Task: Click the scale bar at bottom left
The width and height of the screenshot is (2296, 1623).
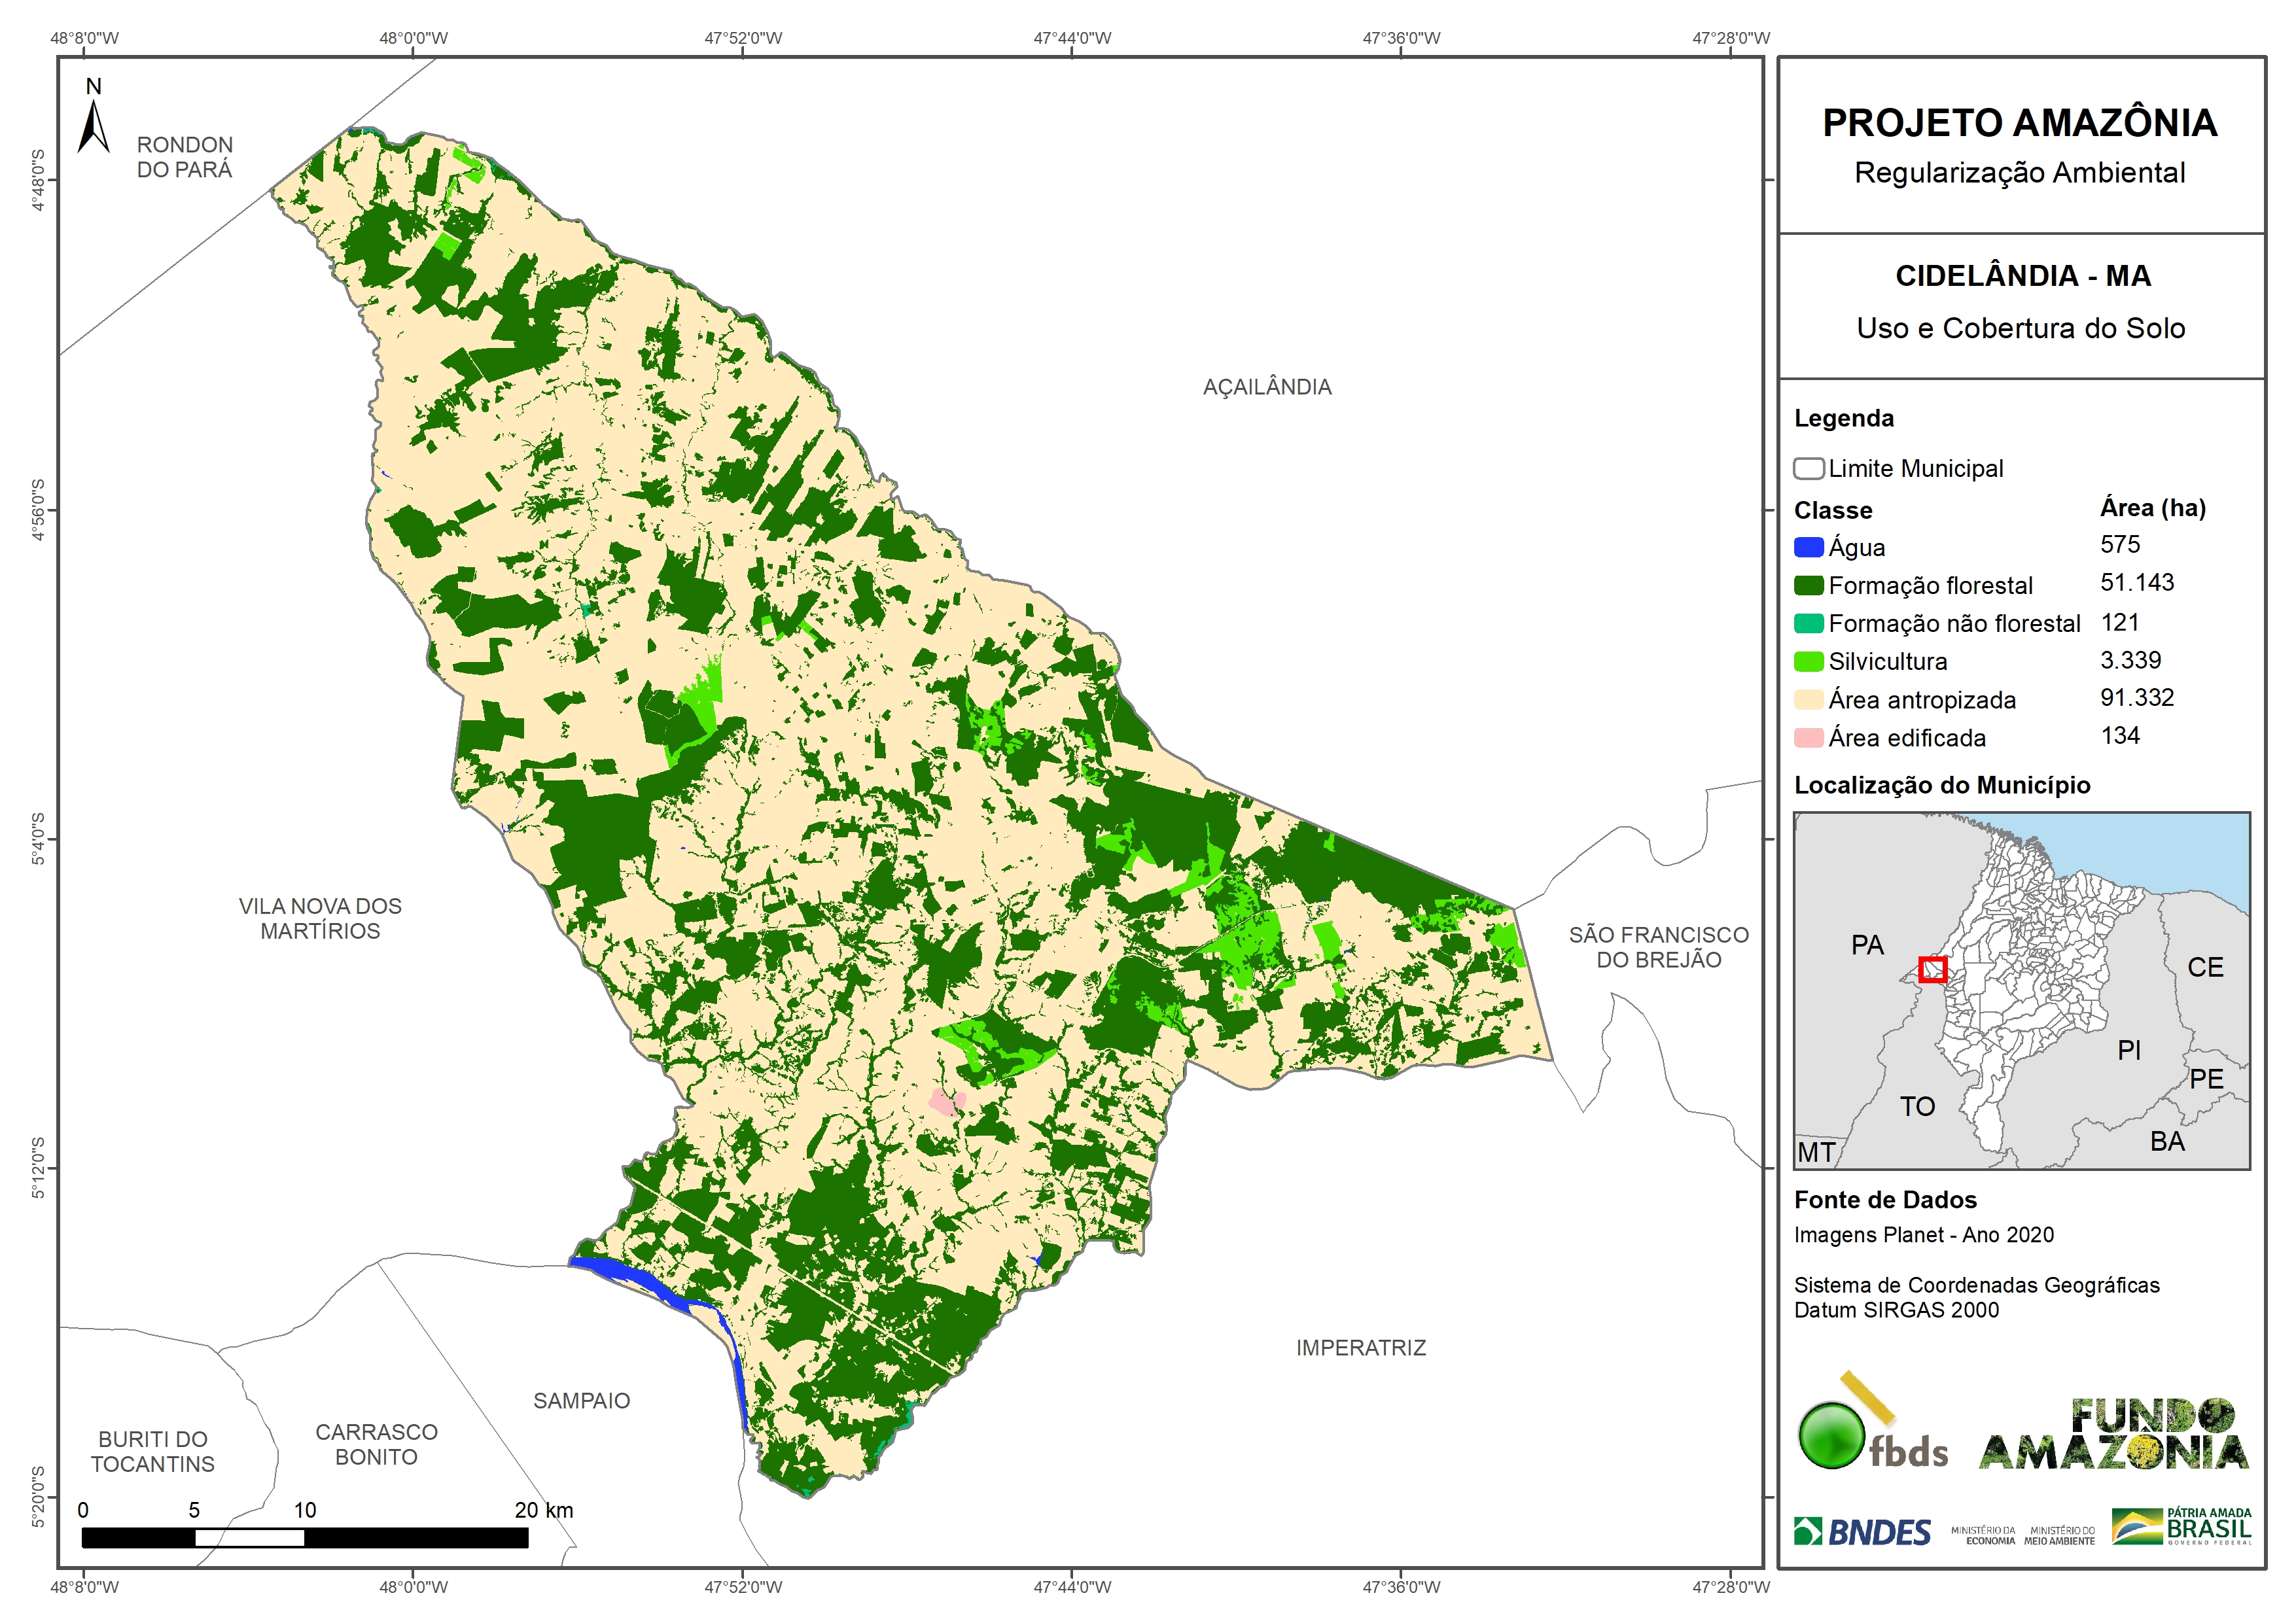Action: (x=305, y=1537)
